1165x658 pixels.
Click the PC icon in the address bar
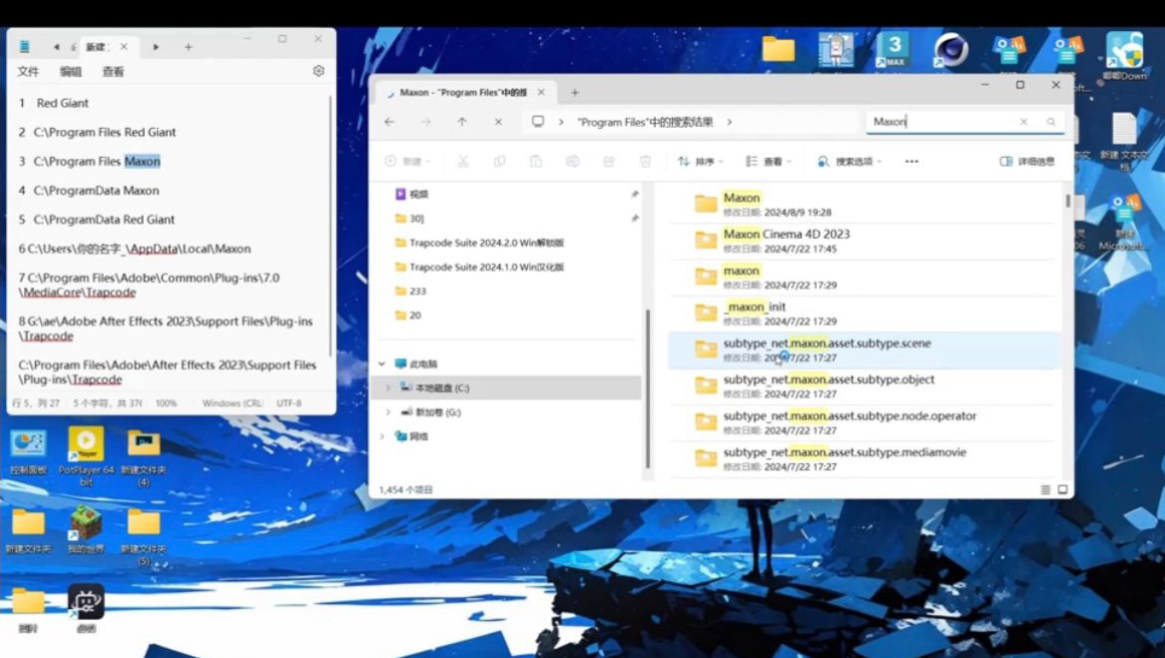tap(538, 122)
